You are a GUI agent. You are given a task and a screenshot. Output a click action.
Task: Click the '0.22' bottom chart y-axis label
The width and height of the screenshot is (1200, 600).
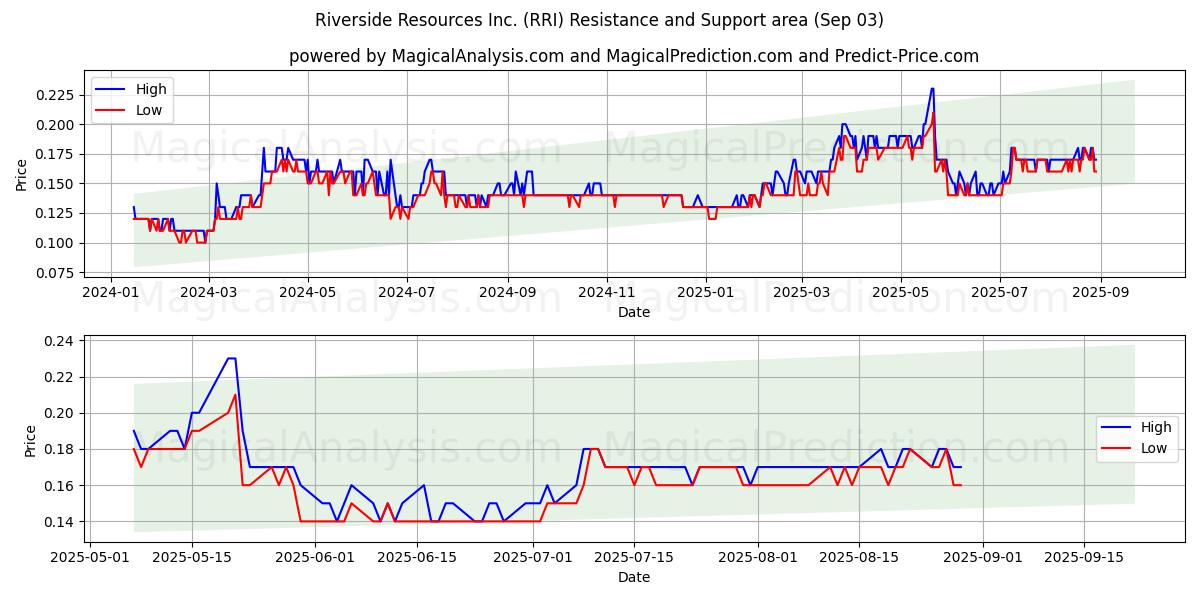coord(58,377)
